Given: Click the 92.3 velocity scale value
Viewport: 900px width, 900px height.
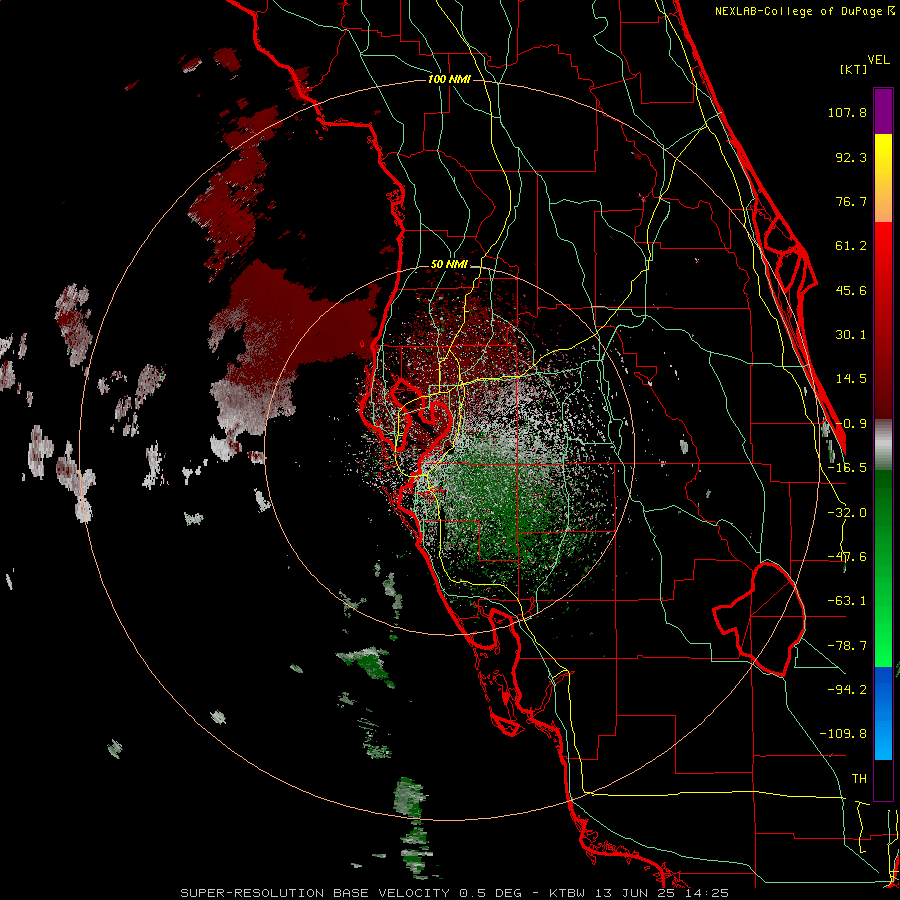Looking at the screenshot, I should [851, 157].
